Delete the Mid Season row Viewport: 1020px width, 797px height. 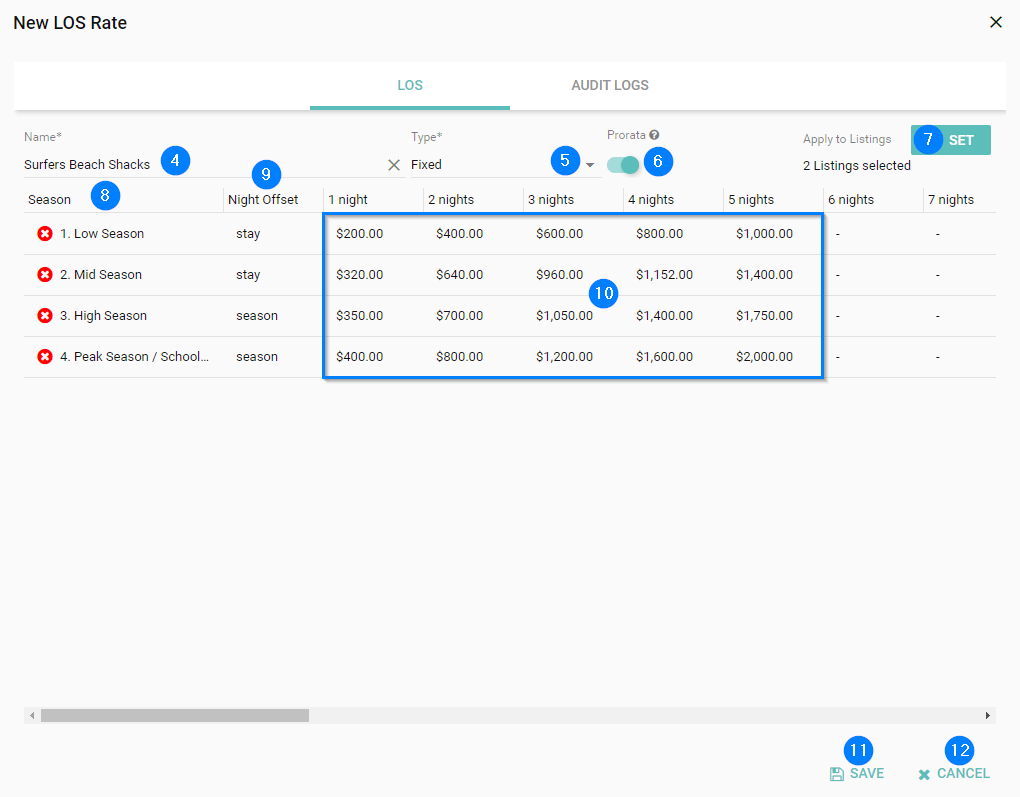[x=45, y=275]
